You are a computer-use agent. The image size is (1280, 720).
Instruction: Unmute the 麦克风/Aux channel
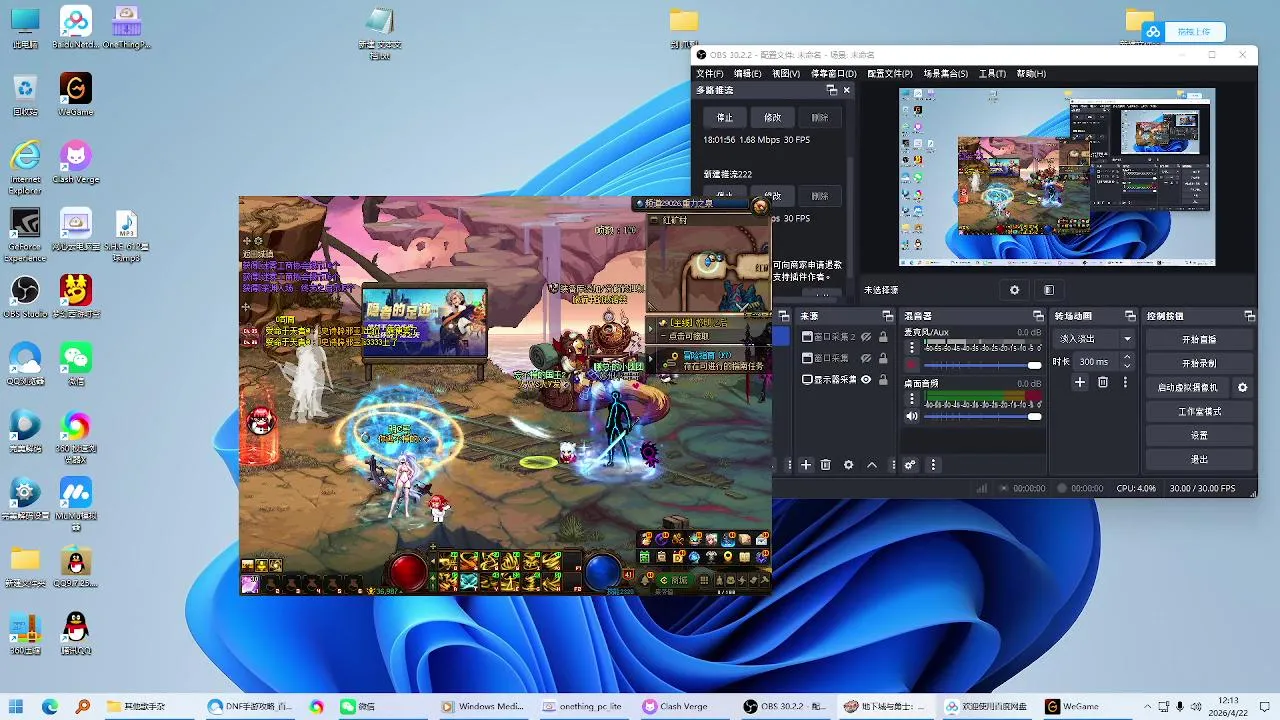coord(912,365)
